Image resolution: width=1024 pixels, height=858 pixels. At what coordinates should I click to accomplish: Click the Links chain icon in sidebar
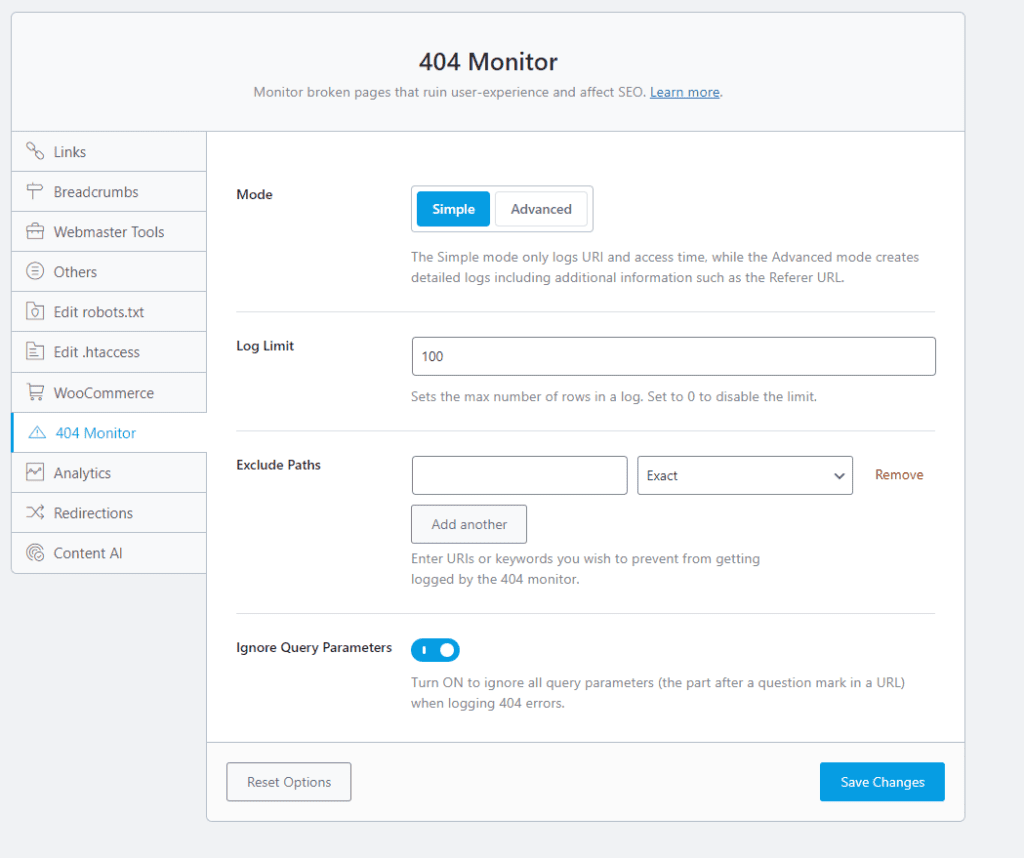point(35,151)
